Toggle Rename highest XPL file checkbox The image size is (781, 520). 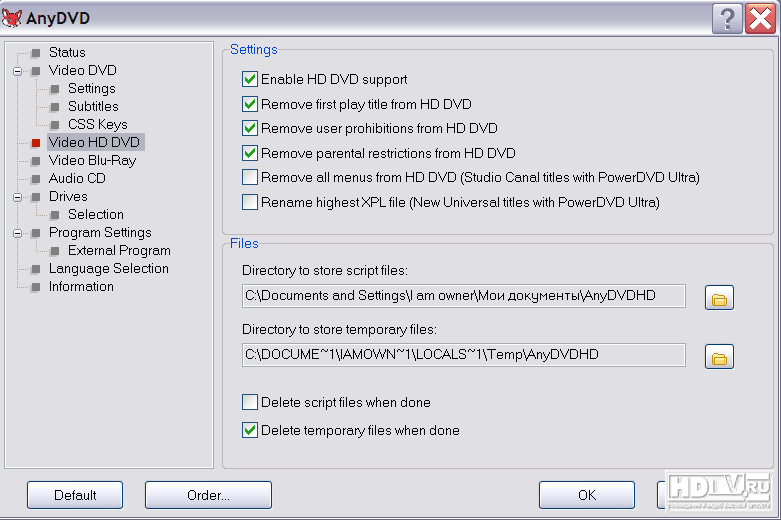click(x=250, y=202)
